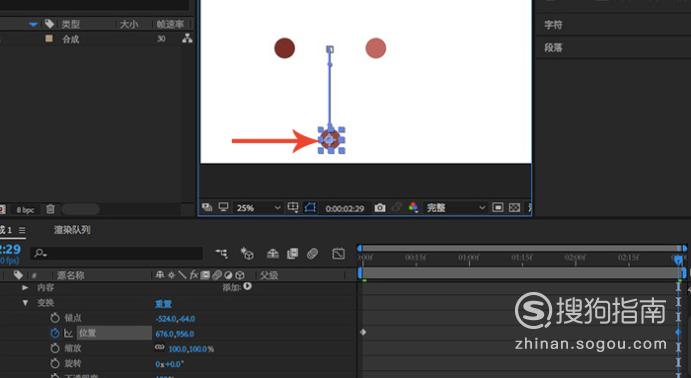Click the 8 bpc color depth button

tap(25, 210)
